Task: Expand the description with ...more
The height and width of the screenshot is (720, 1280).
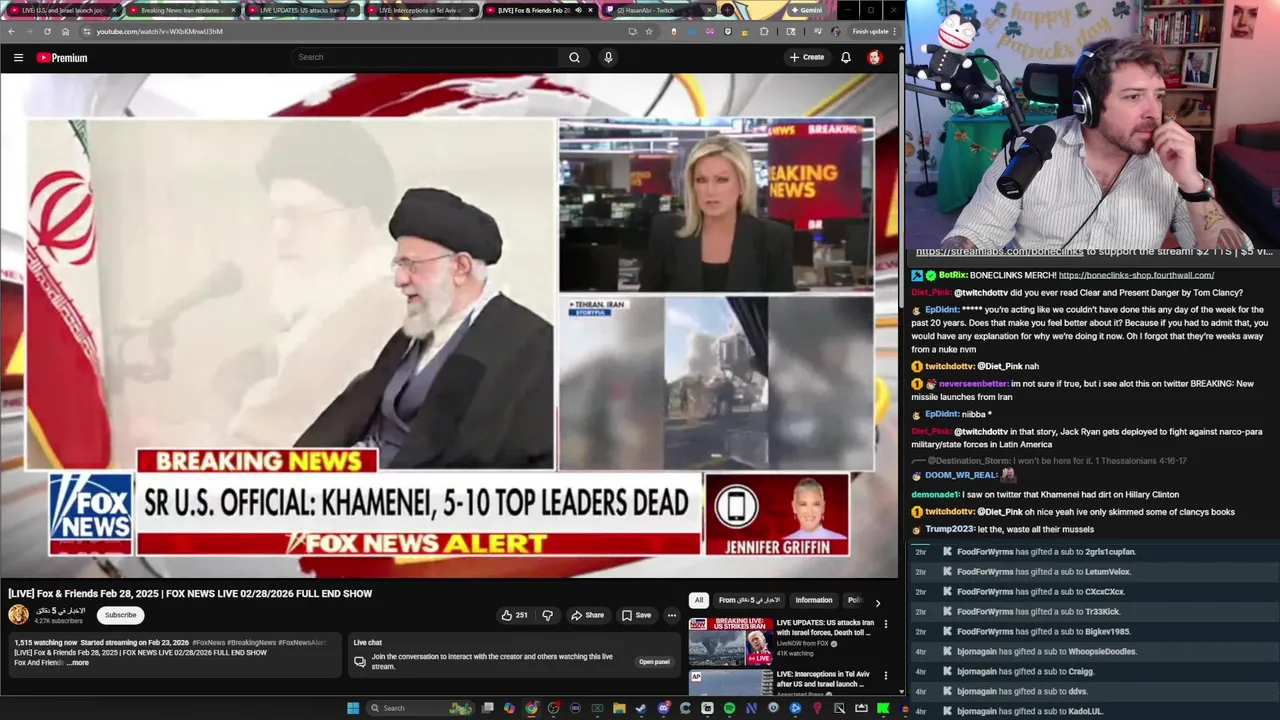Action: click(x=78, y=663)
